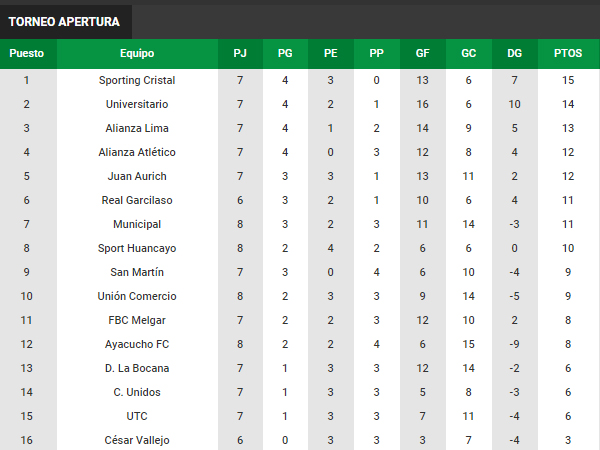Select the Torneo Apertura tab
The image size is (600, 450).
tap(64, 22)
